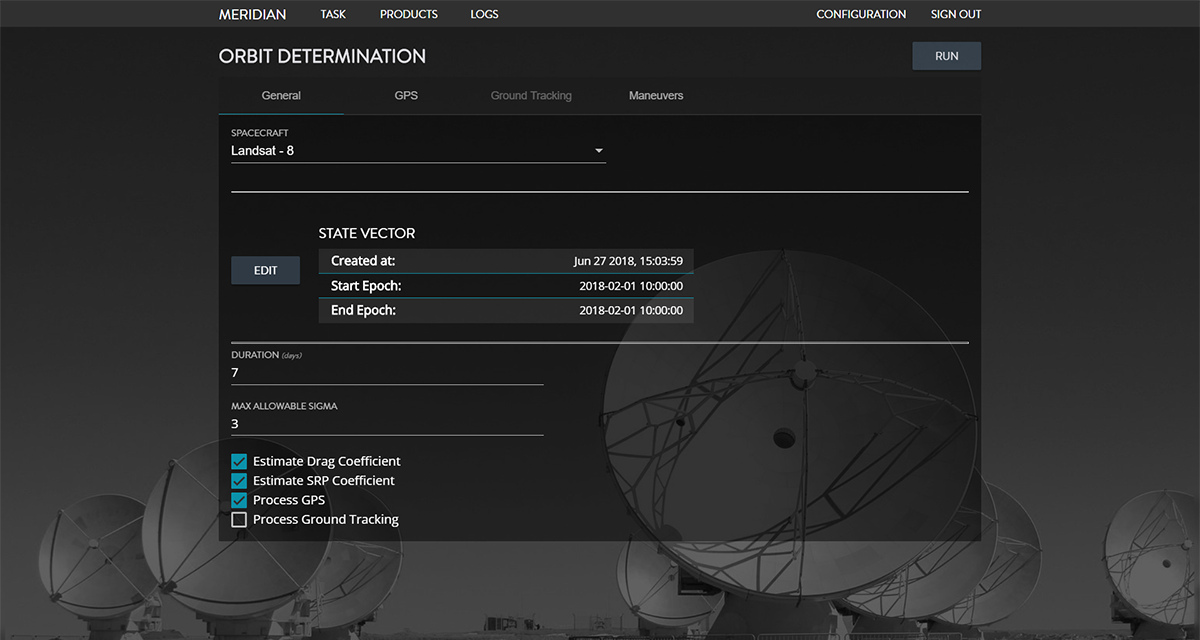Switch to the GPS tab
The height and width of the screenshot is (640, 1200).
point(406,96)
